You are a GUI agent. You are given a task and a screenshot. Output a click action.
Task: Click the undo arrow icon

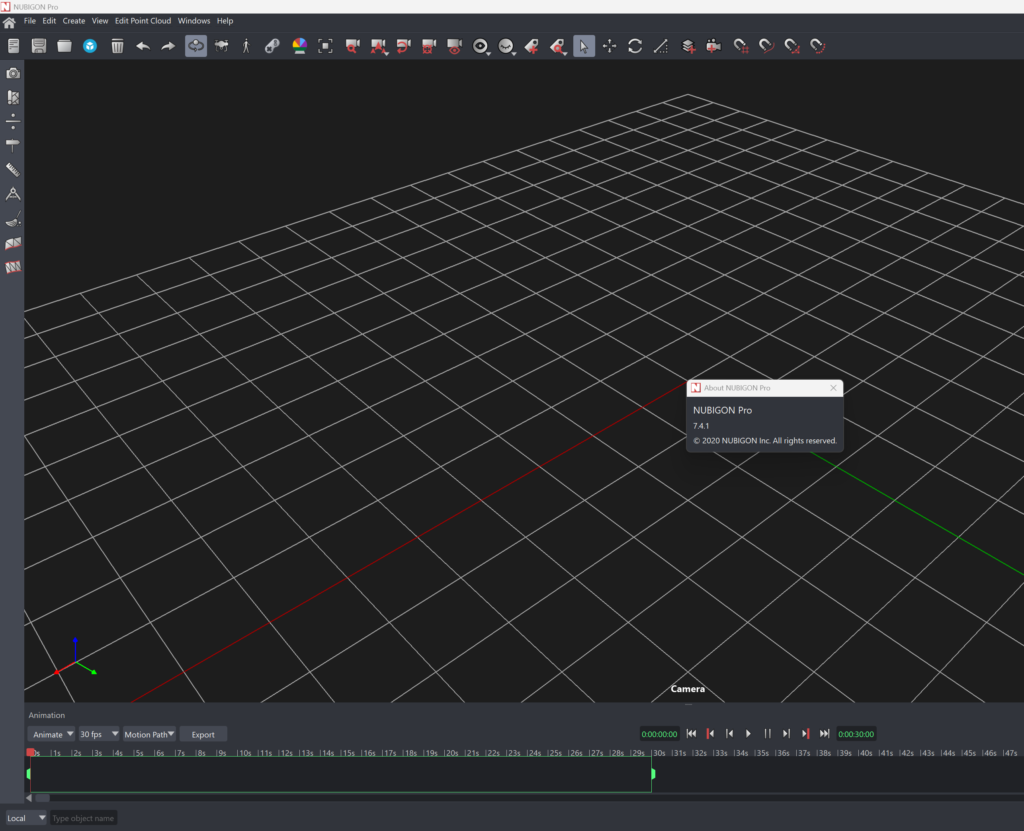click(143, 46)
